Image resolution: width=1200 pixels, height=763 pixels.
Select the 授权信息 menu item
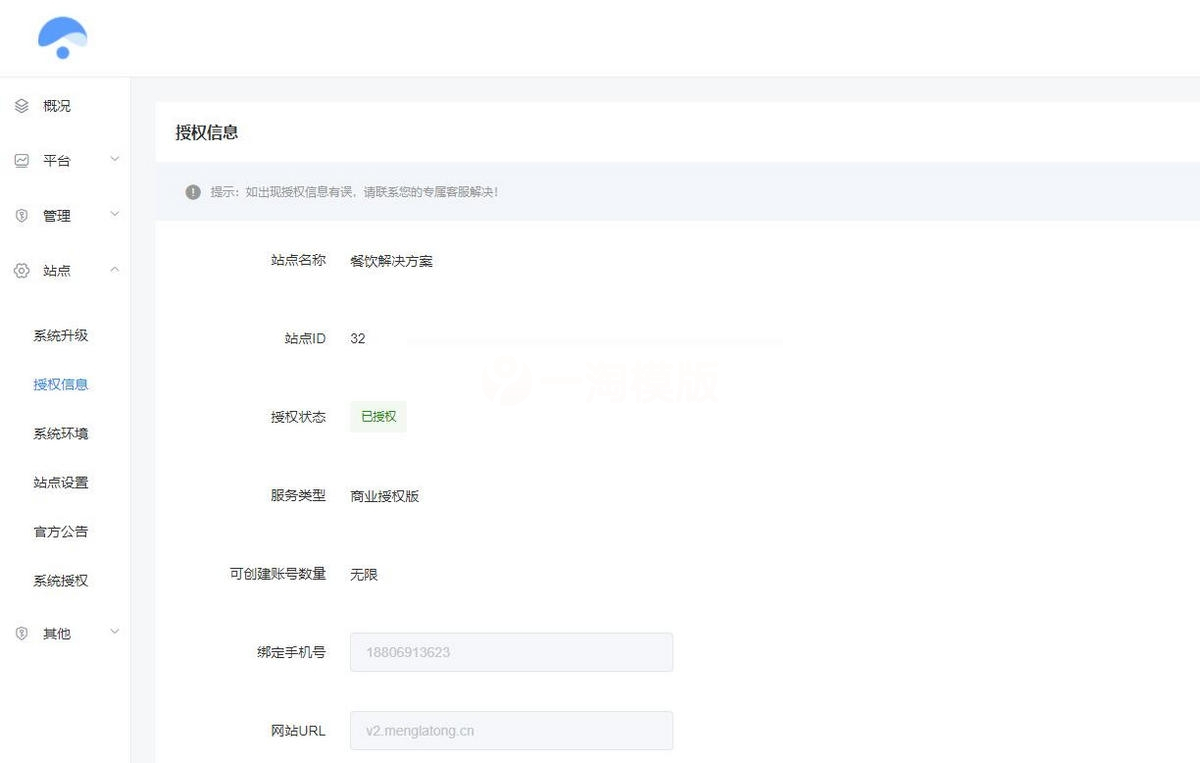[59, 384]
